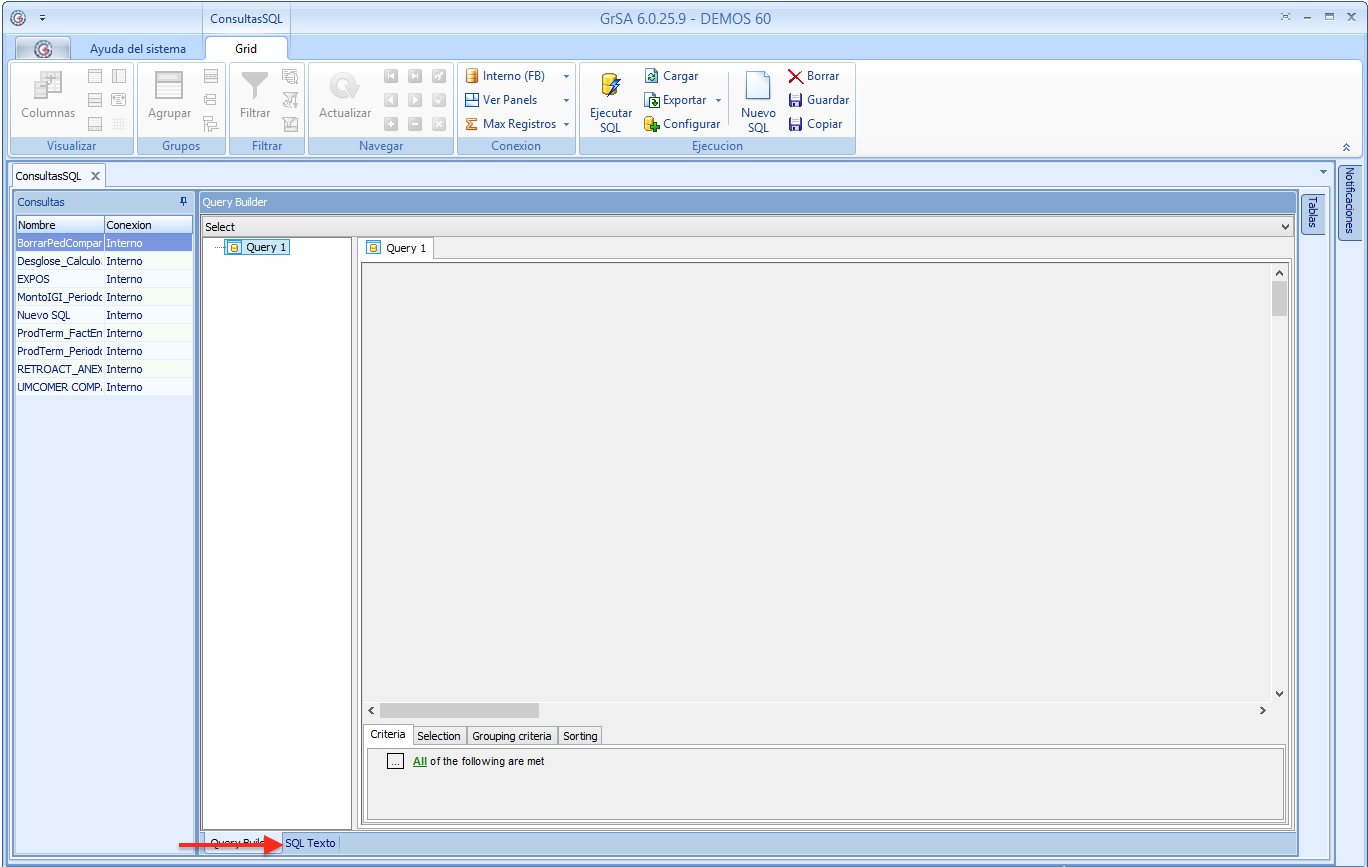Click the GrSA application logo tab

click(x=43, y=48)
